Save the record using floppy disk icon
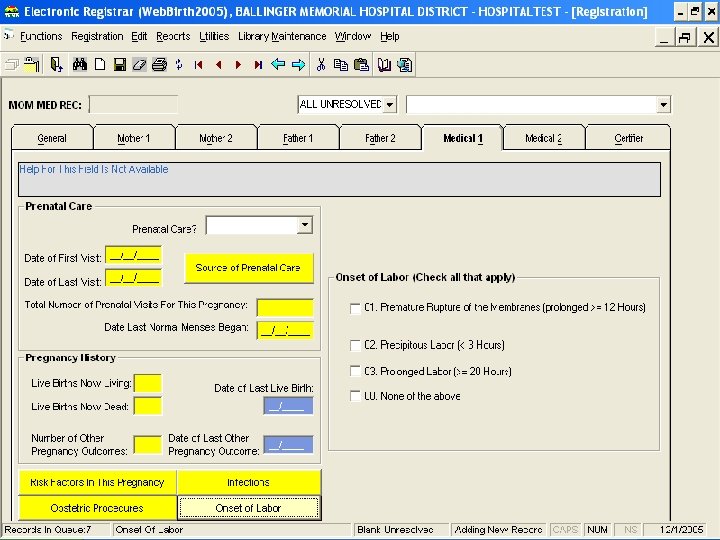 [x=120, y=65]
